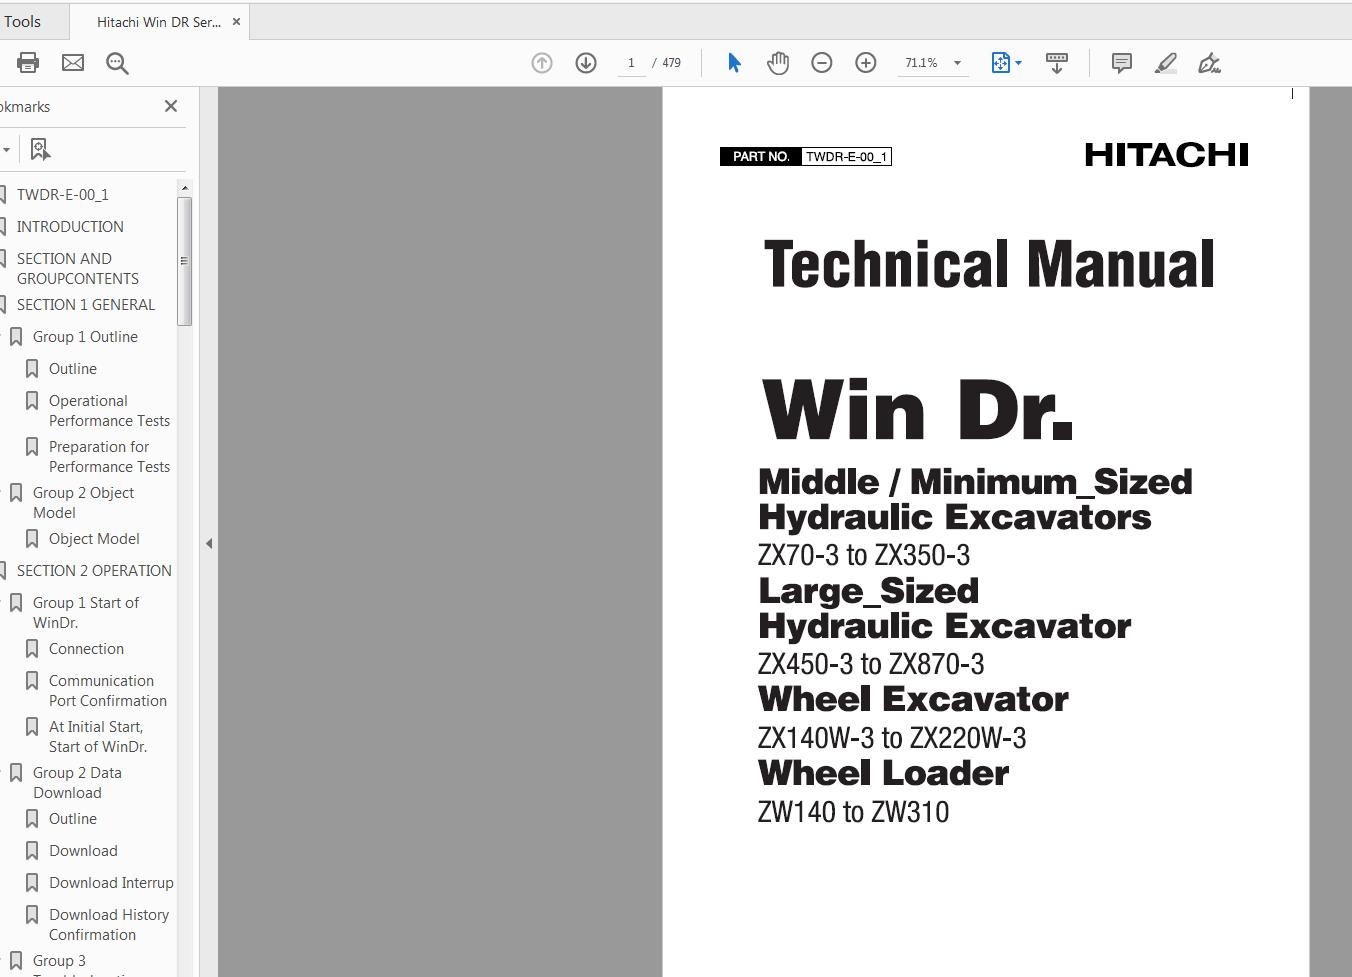The width and height of the screenshot is (1352, 977).
Task: Click the Technical Manual title on page
Action: 989,264
